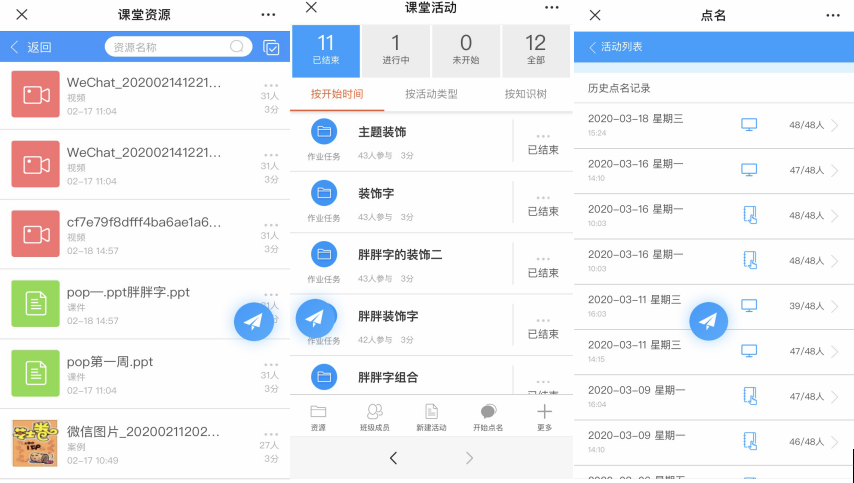Click the video icon for cf7e79f8dfff4ba6ae1a6 file
Viewport: 854px width, 483px height.
(36, 234)
